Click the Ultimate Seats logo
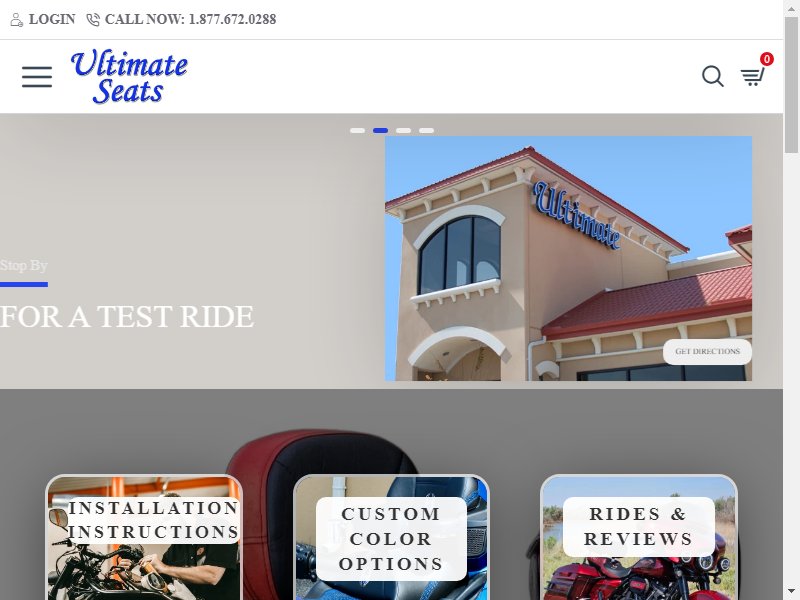Viewport: 800px width, 600px height. [x=129, y=77]
